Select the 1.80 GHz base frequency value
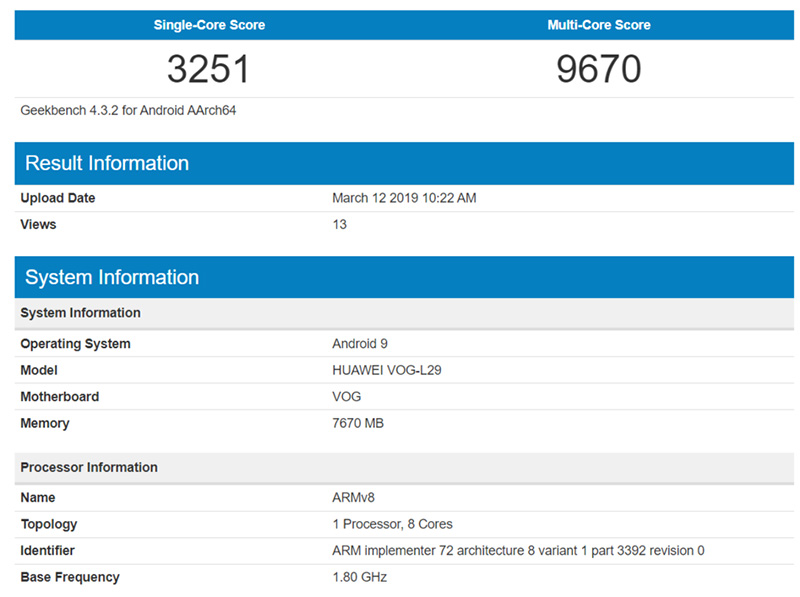This screenshot has width=800, height=597. click(359, 577)
